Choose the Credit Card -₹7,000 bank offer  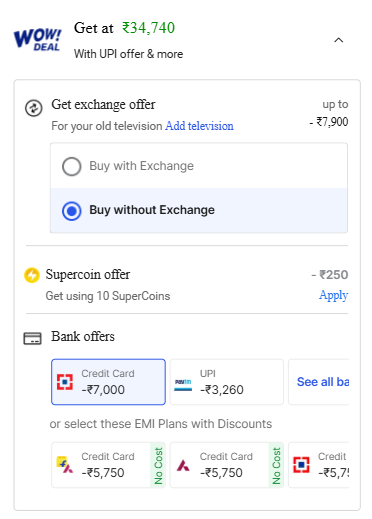(x=108, y=382)
